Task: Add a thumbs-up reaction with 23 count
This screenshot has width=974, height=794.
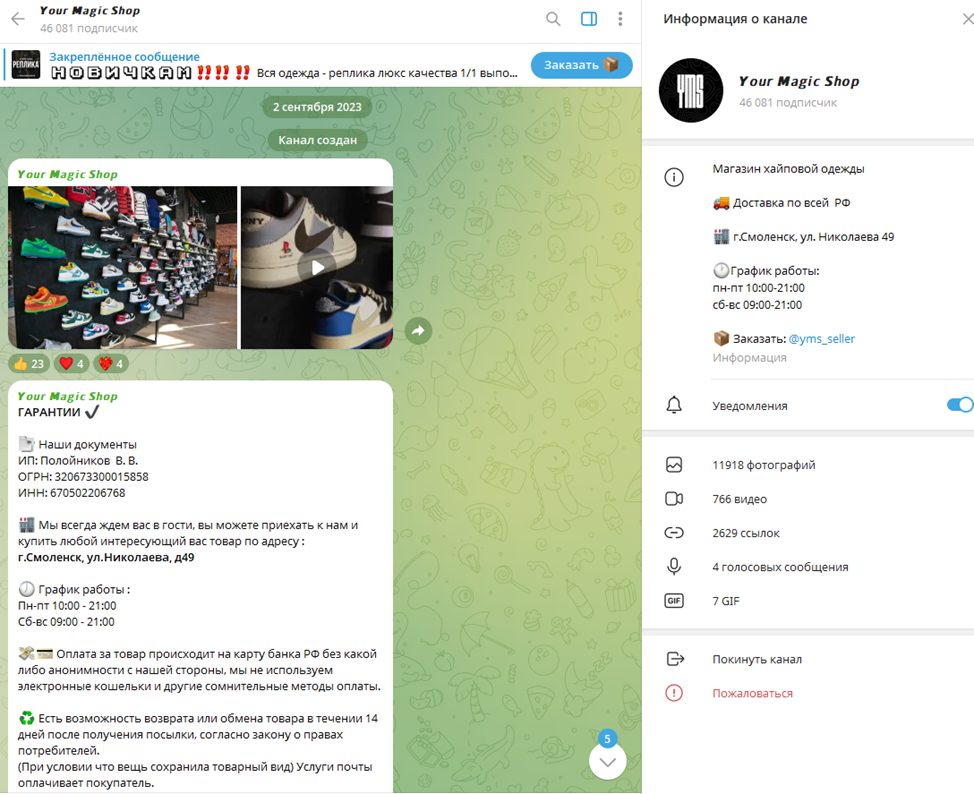Action: pyautogui.click(x=29, y=363)
